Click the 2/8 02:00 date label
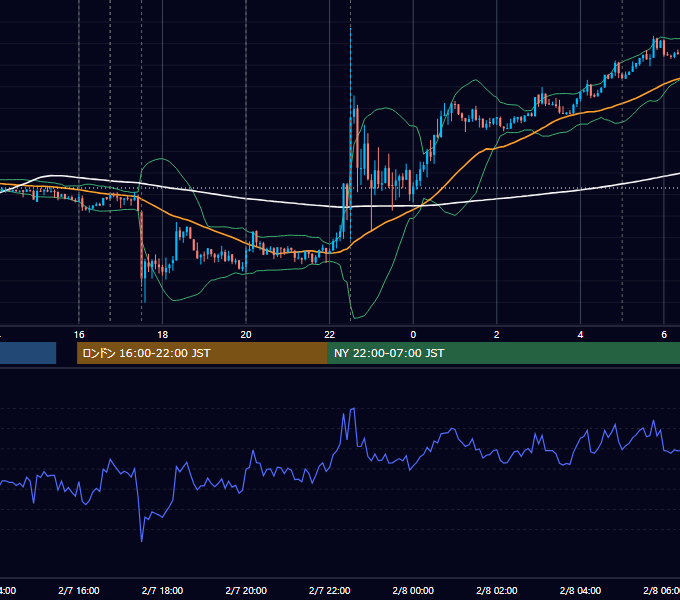Screen dimensions: 680x600 497,590
